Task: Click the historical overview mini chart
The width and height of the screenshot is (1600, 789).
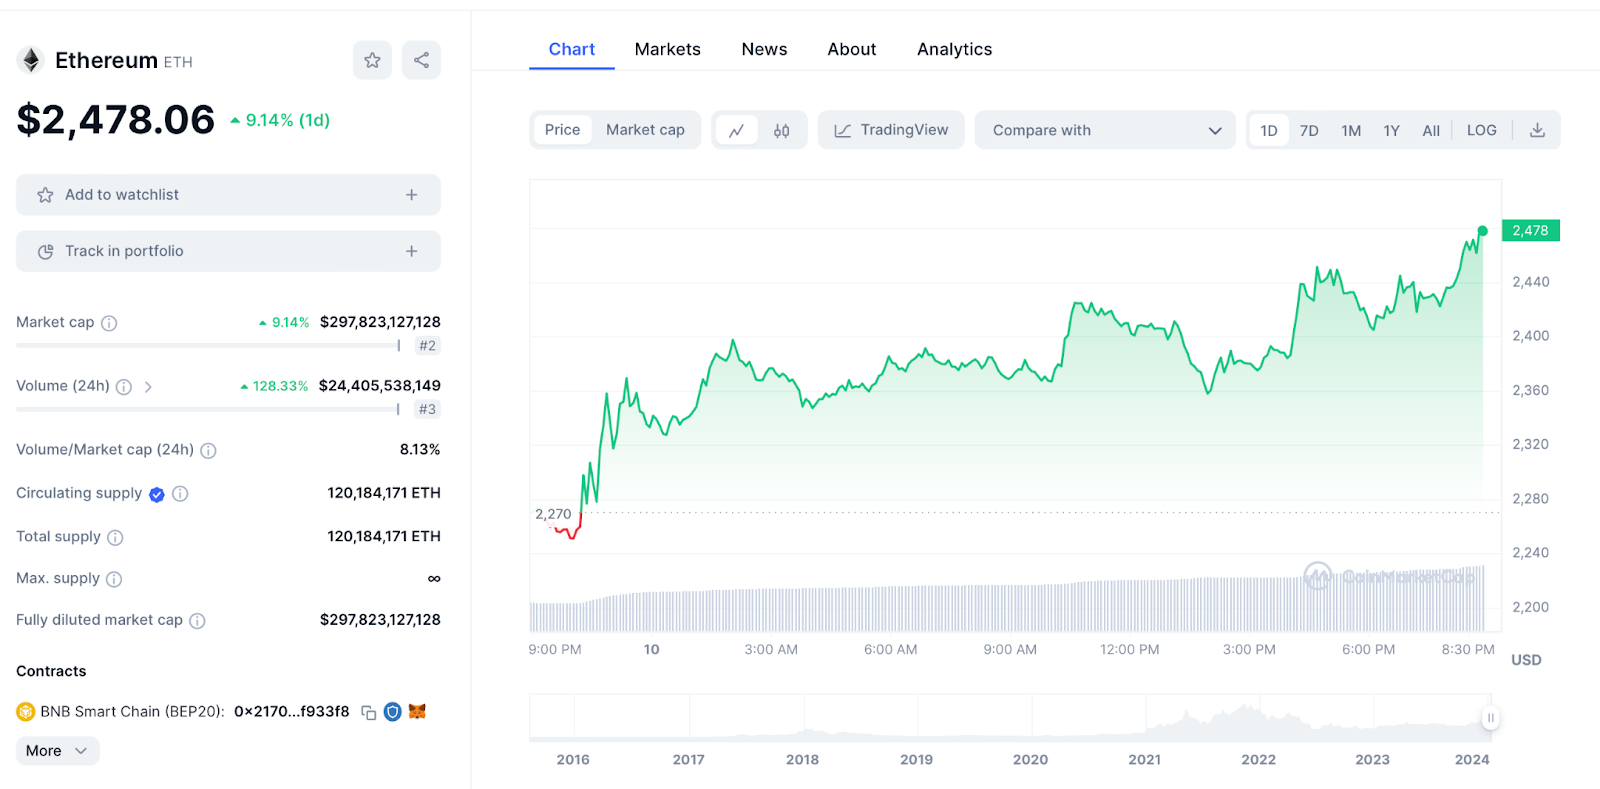Action: [1010, 718]
